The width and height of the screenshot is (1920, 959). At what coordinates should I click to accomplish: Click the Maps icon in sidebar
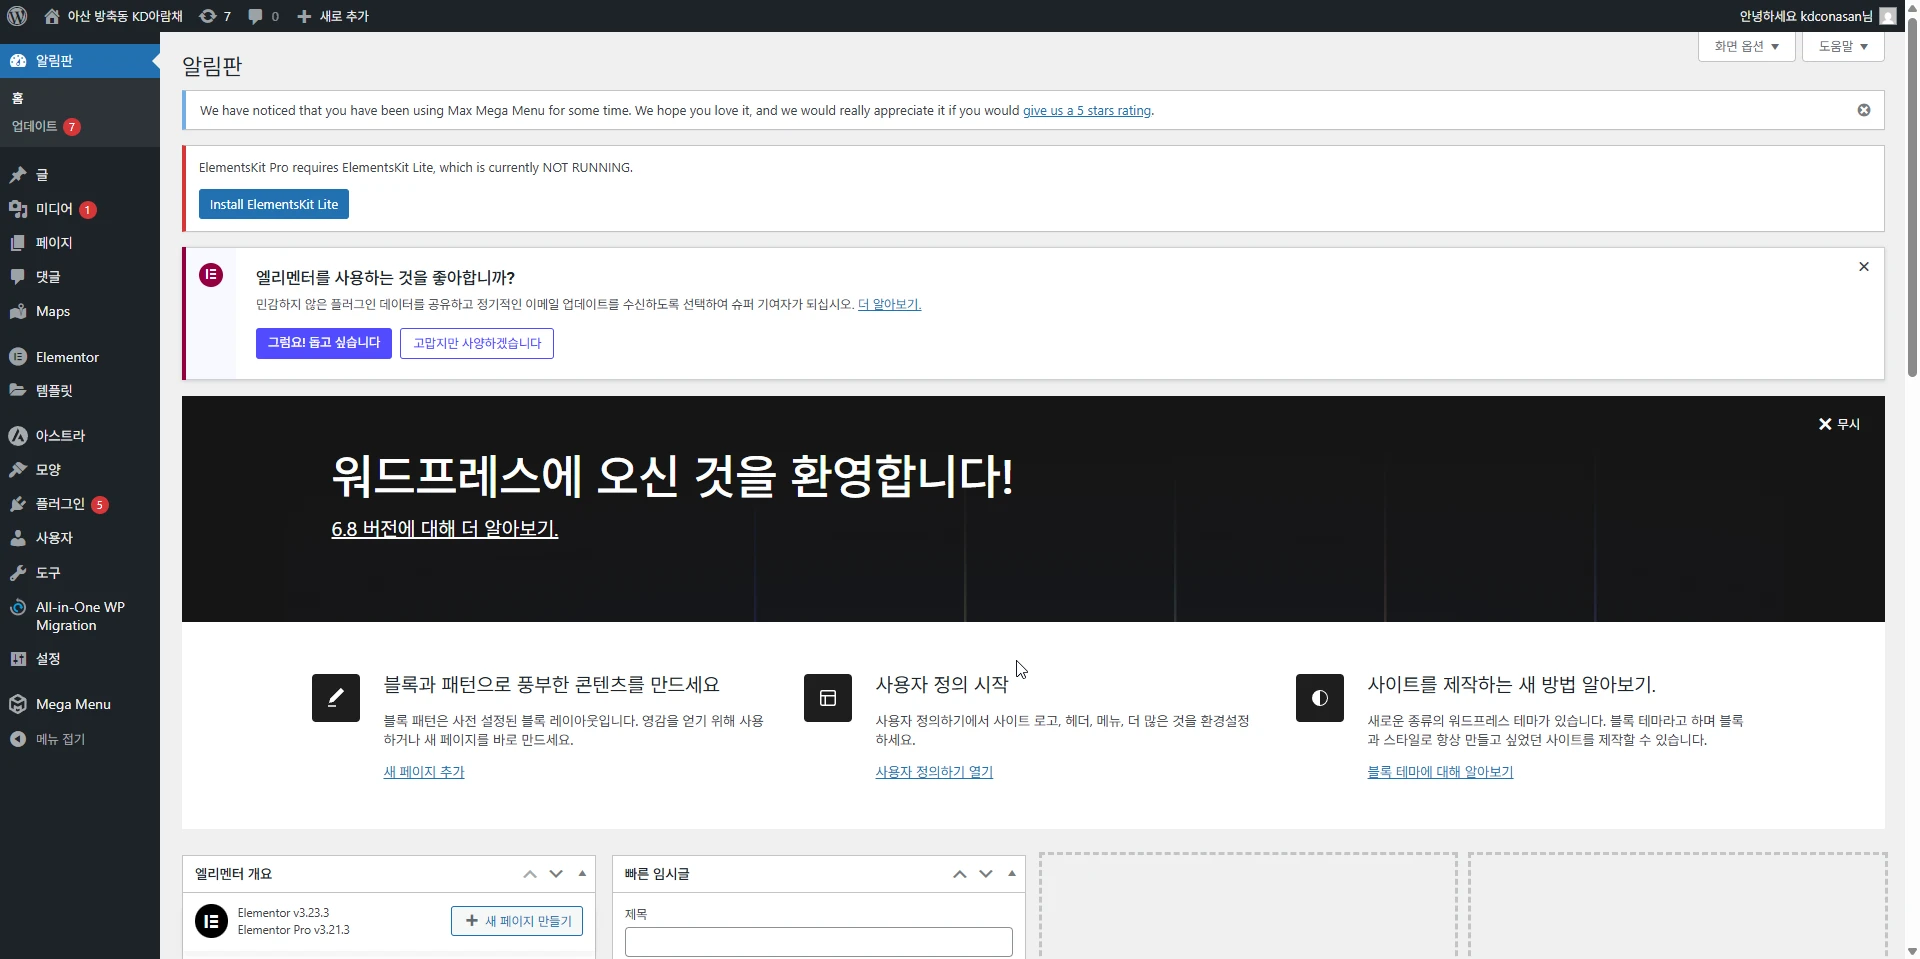tap(18, 311)
